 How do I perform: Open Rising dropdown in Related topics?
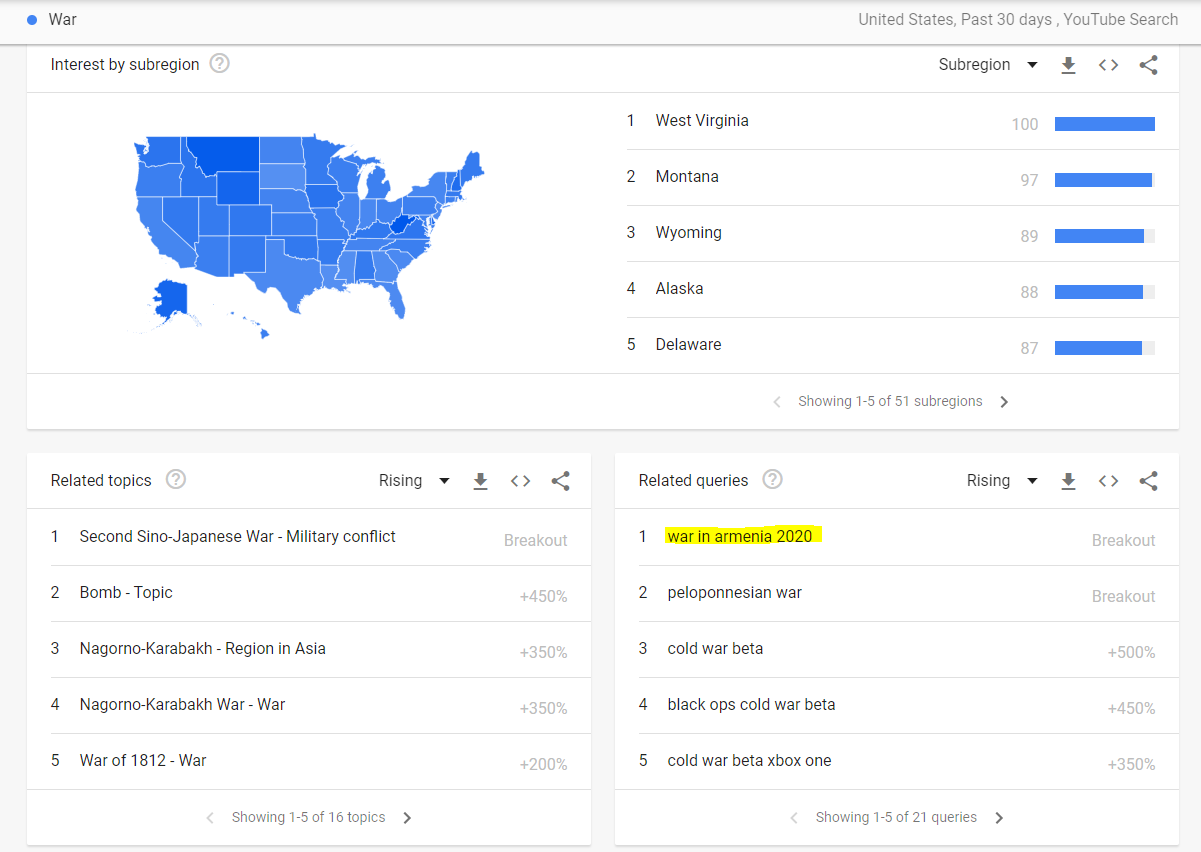point(414,481)
